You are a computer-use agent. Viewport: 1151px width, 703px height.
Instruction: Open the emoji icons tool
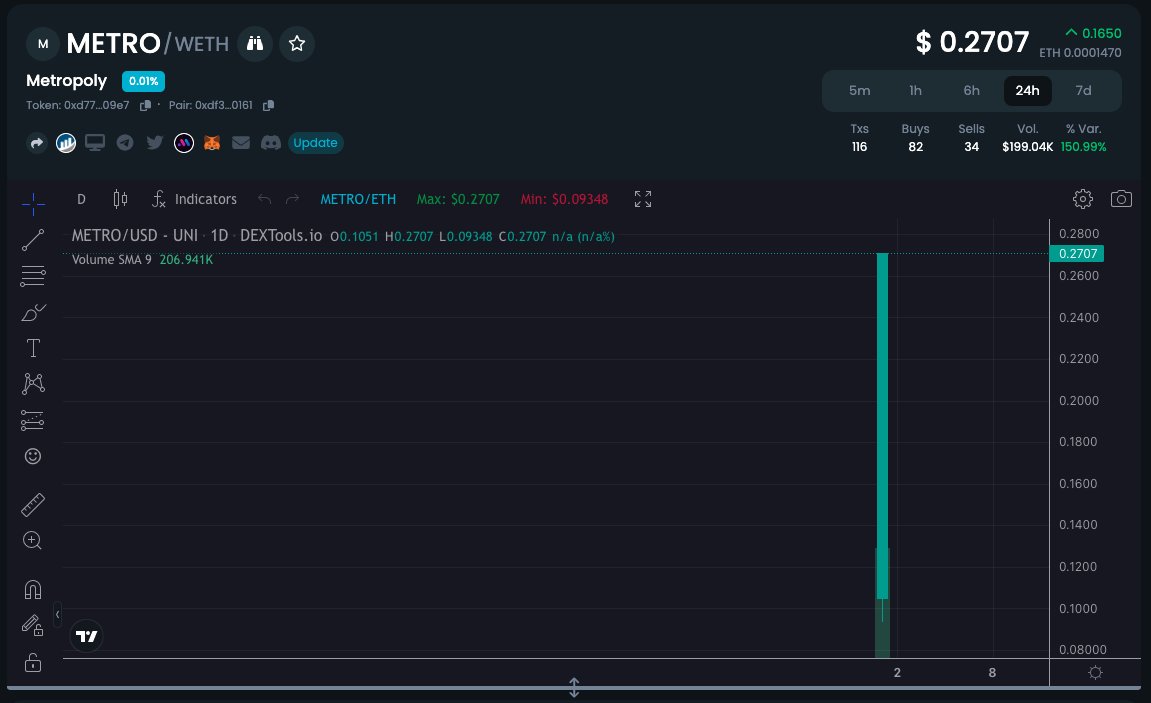pos(33,456)
